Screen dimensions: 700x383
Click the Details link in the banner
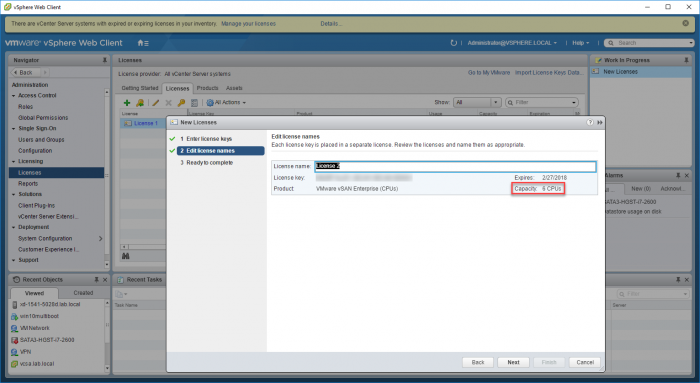(331, 23)
